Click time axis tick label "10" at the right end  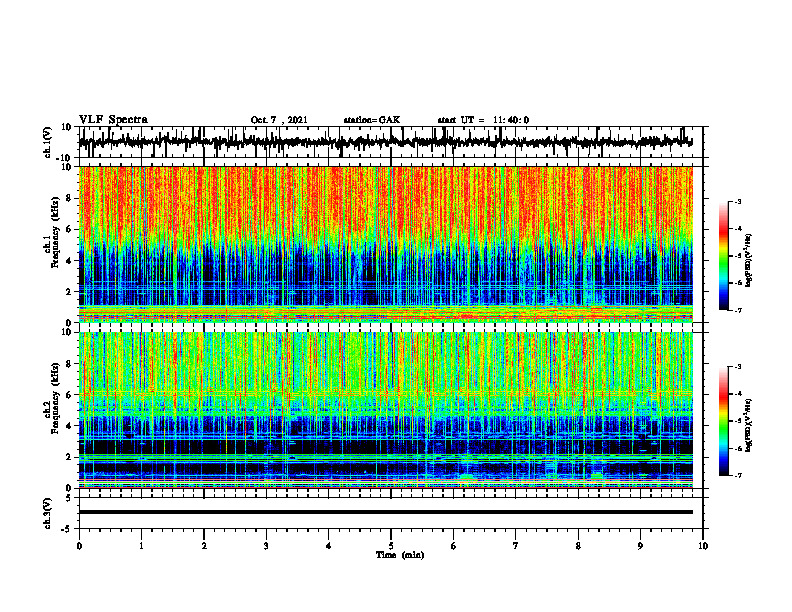pos(703,546)
